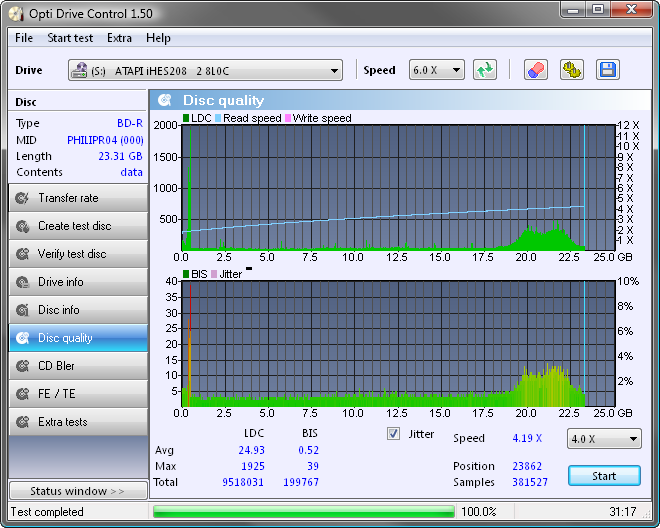Open the Disc info section

78,310
